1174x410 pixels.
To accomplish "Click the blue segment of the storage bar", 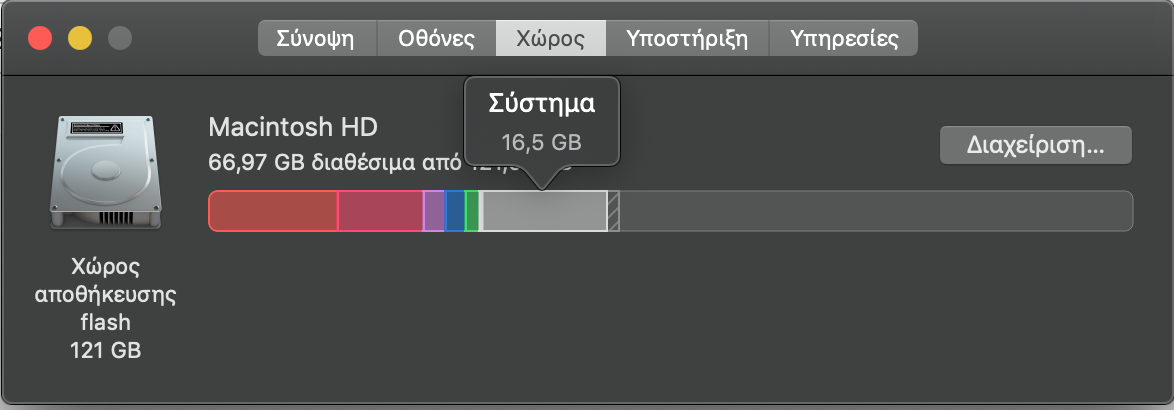I will click(455, 211).
